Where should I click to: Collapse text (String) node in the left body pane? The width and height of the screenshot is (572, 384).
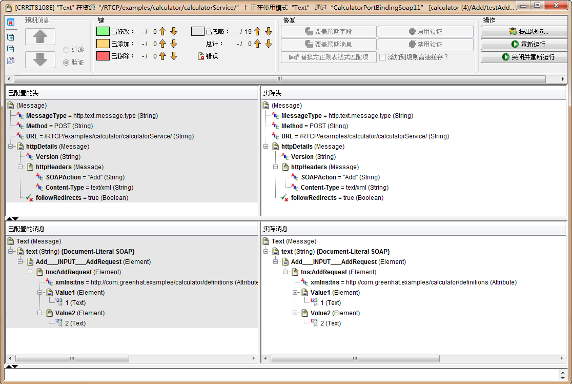[11, 251]
